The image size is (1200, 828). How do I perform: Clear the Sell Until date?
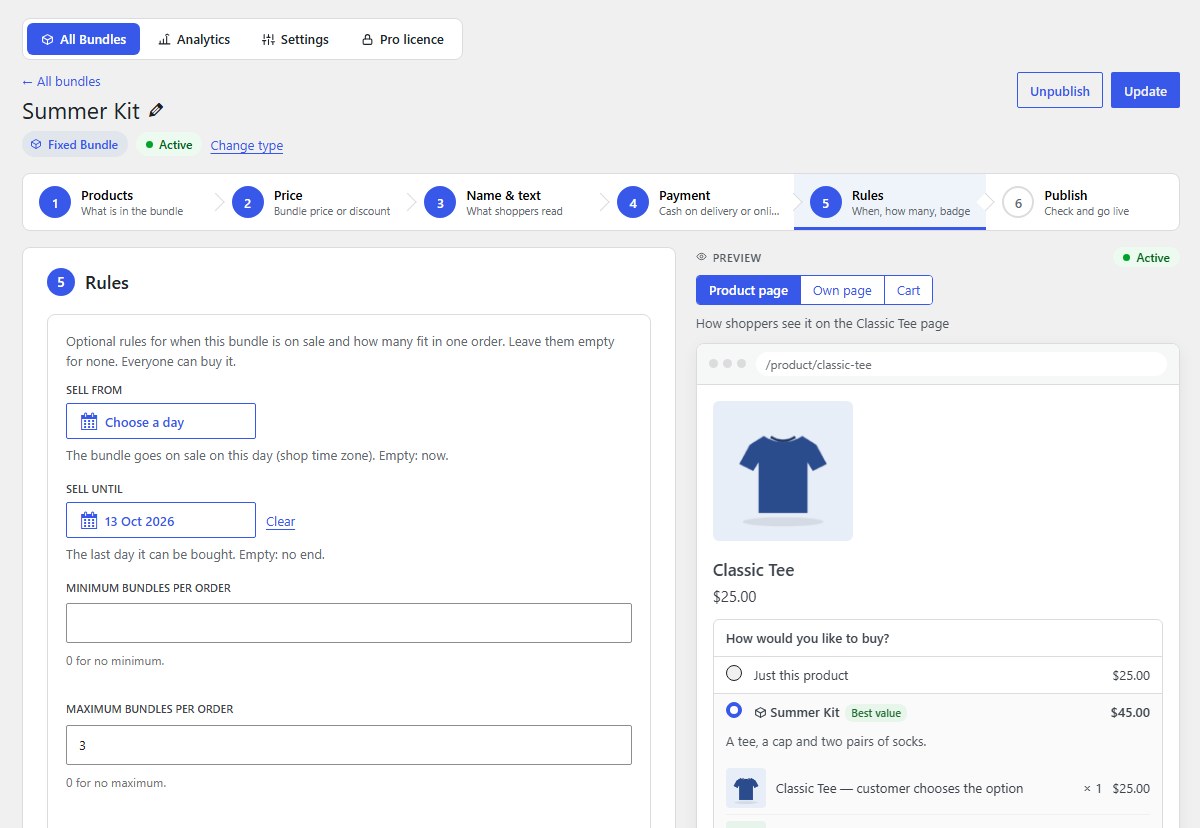(x=280, y=521)
